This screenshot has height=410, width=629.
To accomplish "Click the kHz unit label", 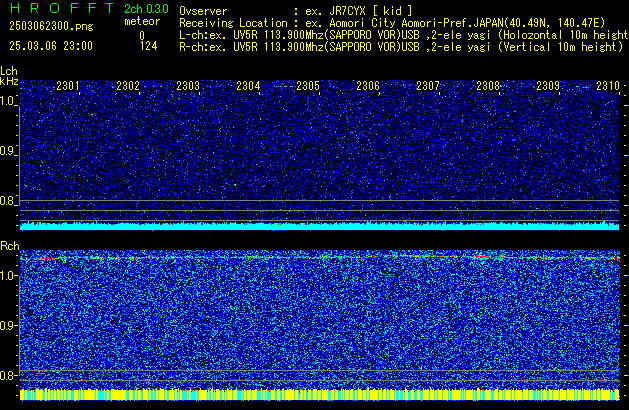I will click(x=9, y=81).
